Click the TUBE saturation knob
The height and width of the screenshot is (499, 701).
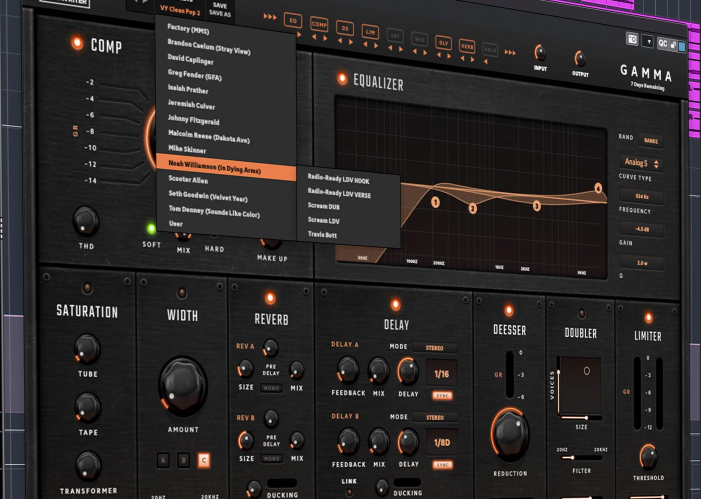(x=87, y=349)
